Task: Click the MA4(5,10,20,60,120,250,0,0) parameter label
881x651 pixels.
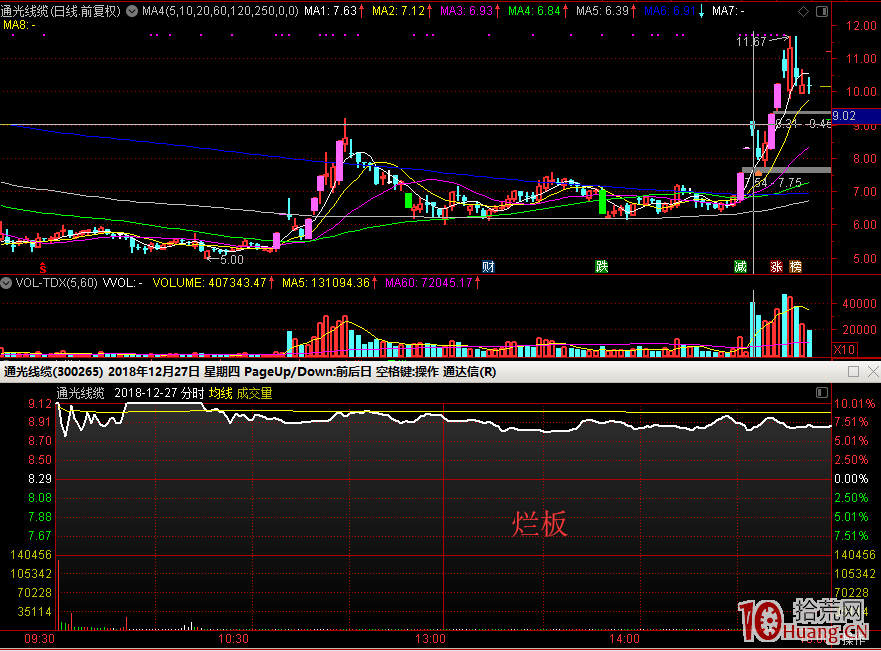Action: pyautogui.click(x=220, y=11)
